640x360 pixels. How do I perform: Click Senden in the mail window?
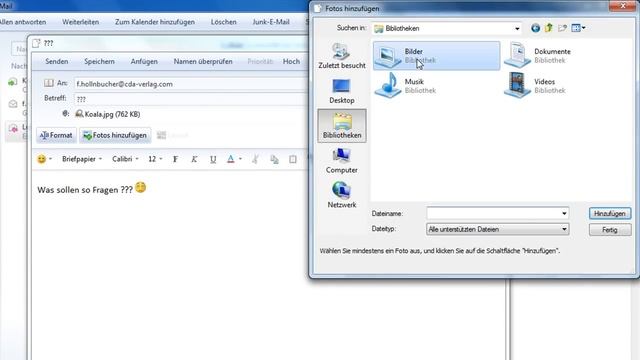pos(57,61)
